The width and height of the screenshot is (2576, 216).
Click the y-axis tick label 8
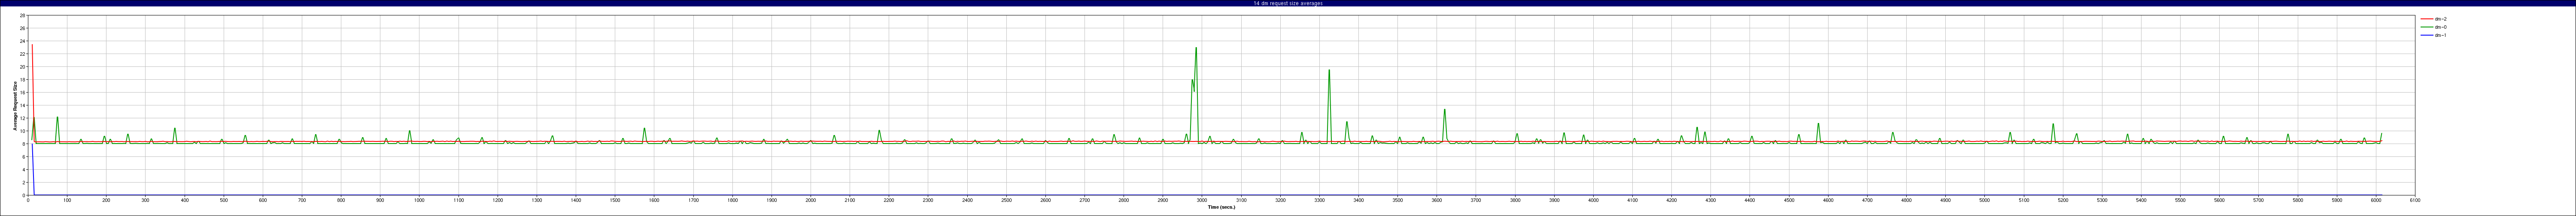[23, 144]
